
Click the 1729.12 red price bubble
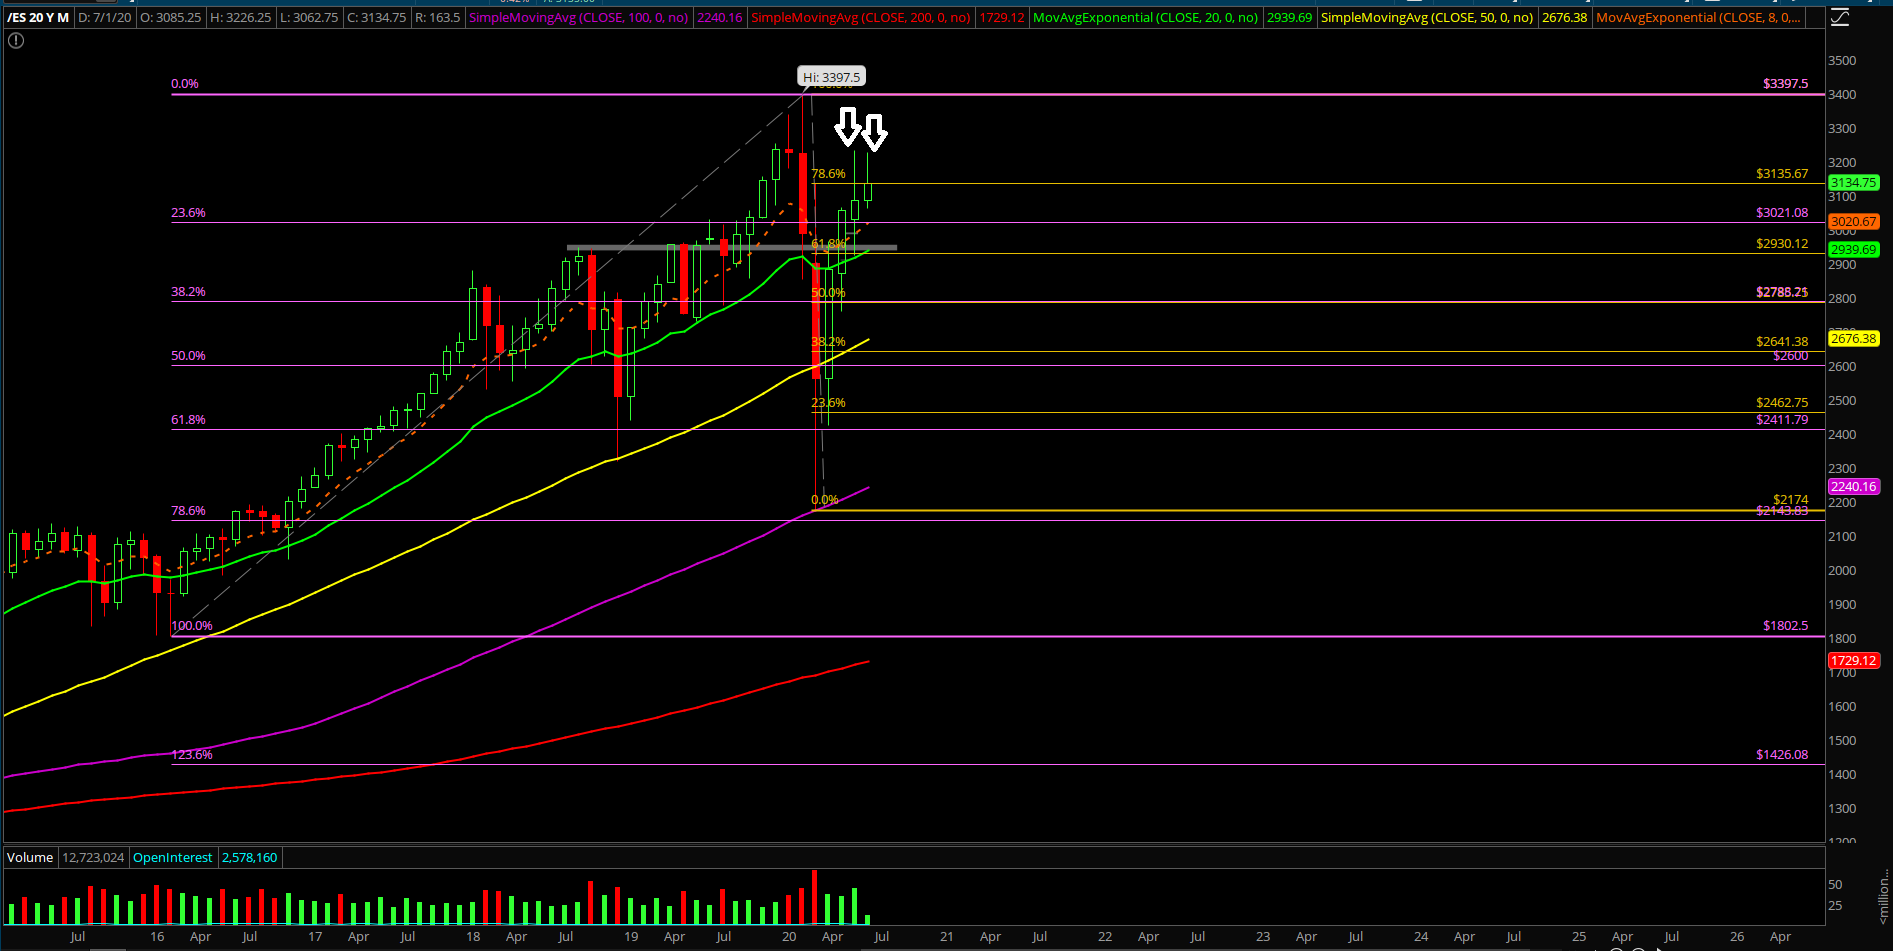point(1854,661)
